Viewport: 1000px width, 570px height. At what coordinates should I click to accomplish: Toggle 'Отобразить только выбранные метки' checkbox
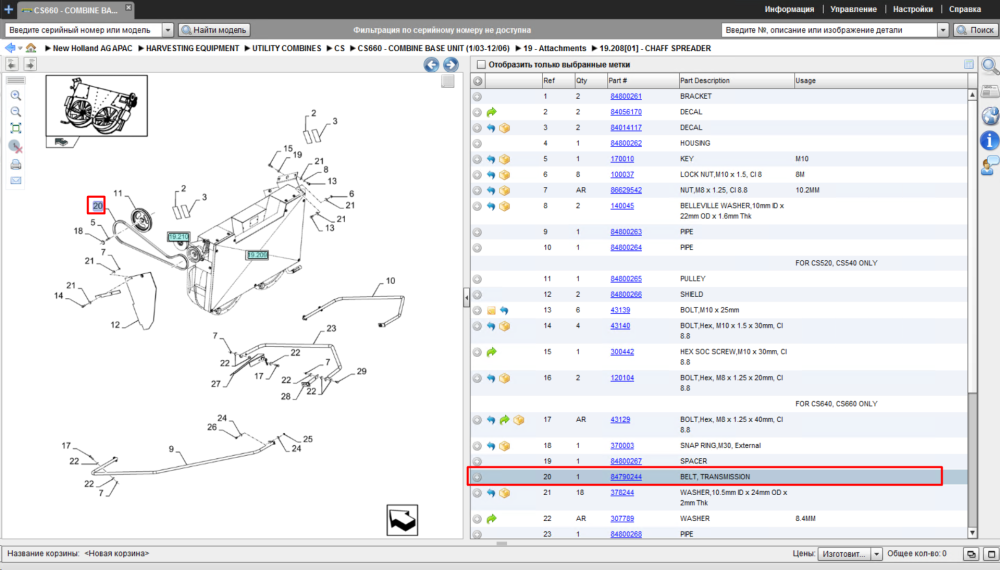(482, 64)
